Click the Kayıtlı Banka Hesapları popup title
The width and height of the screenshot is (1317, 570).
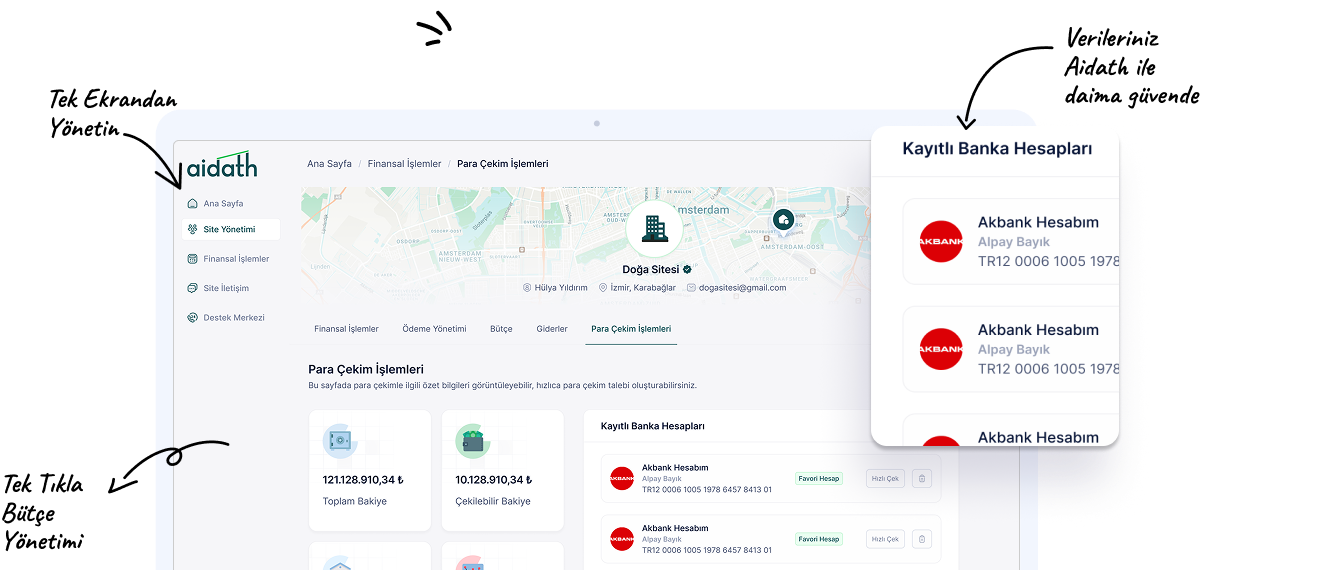[x=997, y=149]
